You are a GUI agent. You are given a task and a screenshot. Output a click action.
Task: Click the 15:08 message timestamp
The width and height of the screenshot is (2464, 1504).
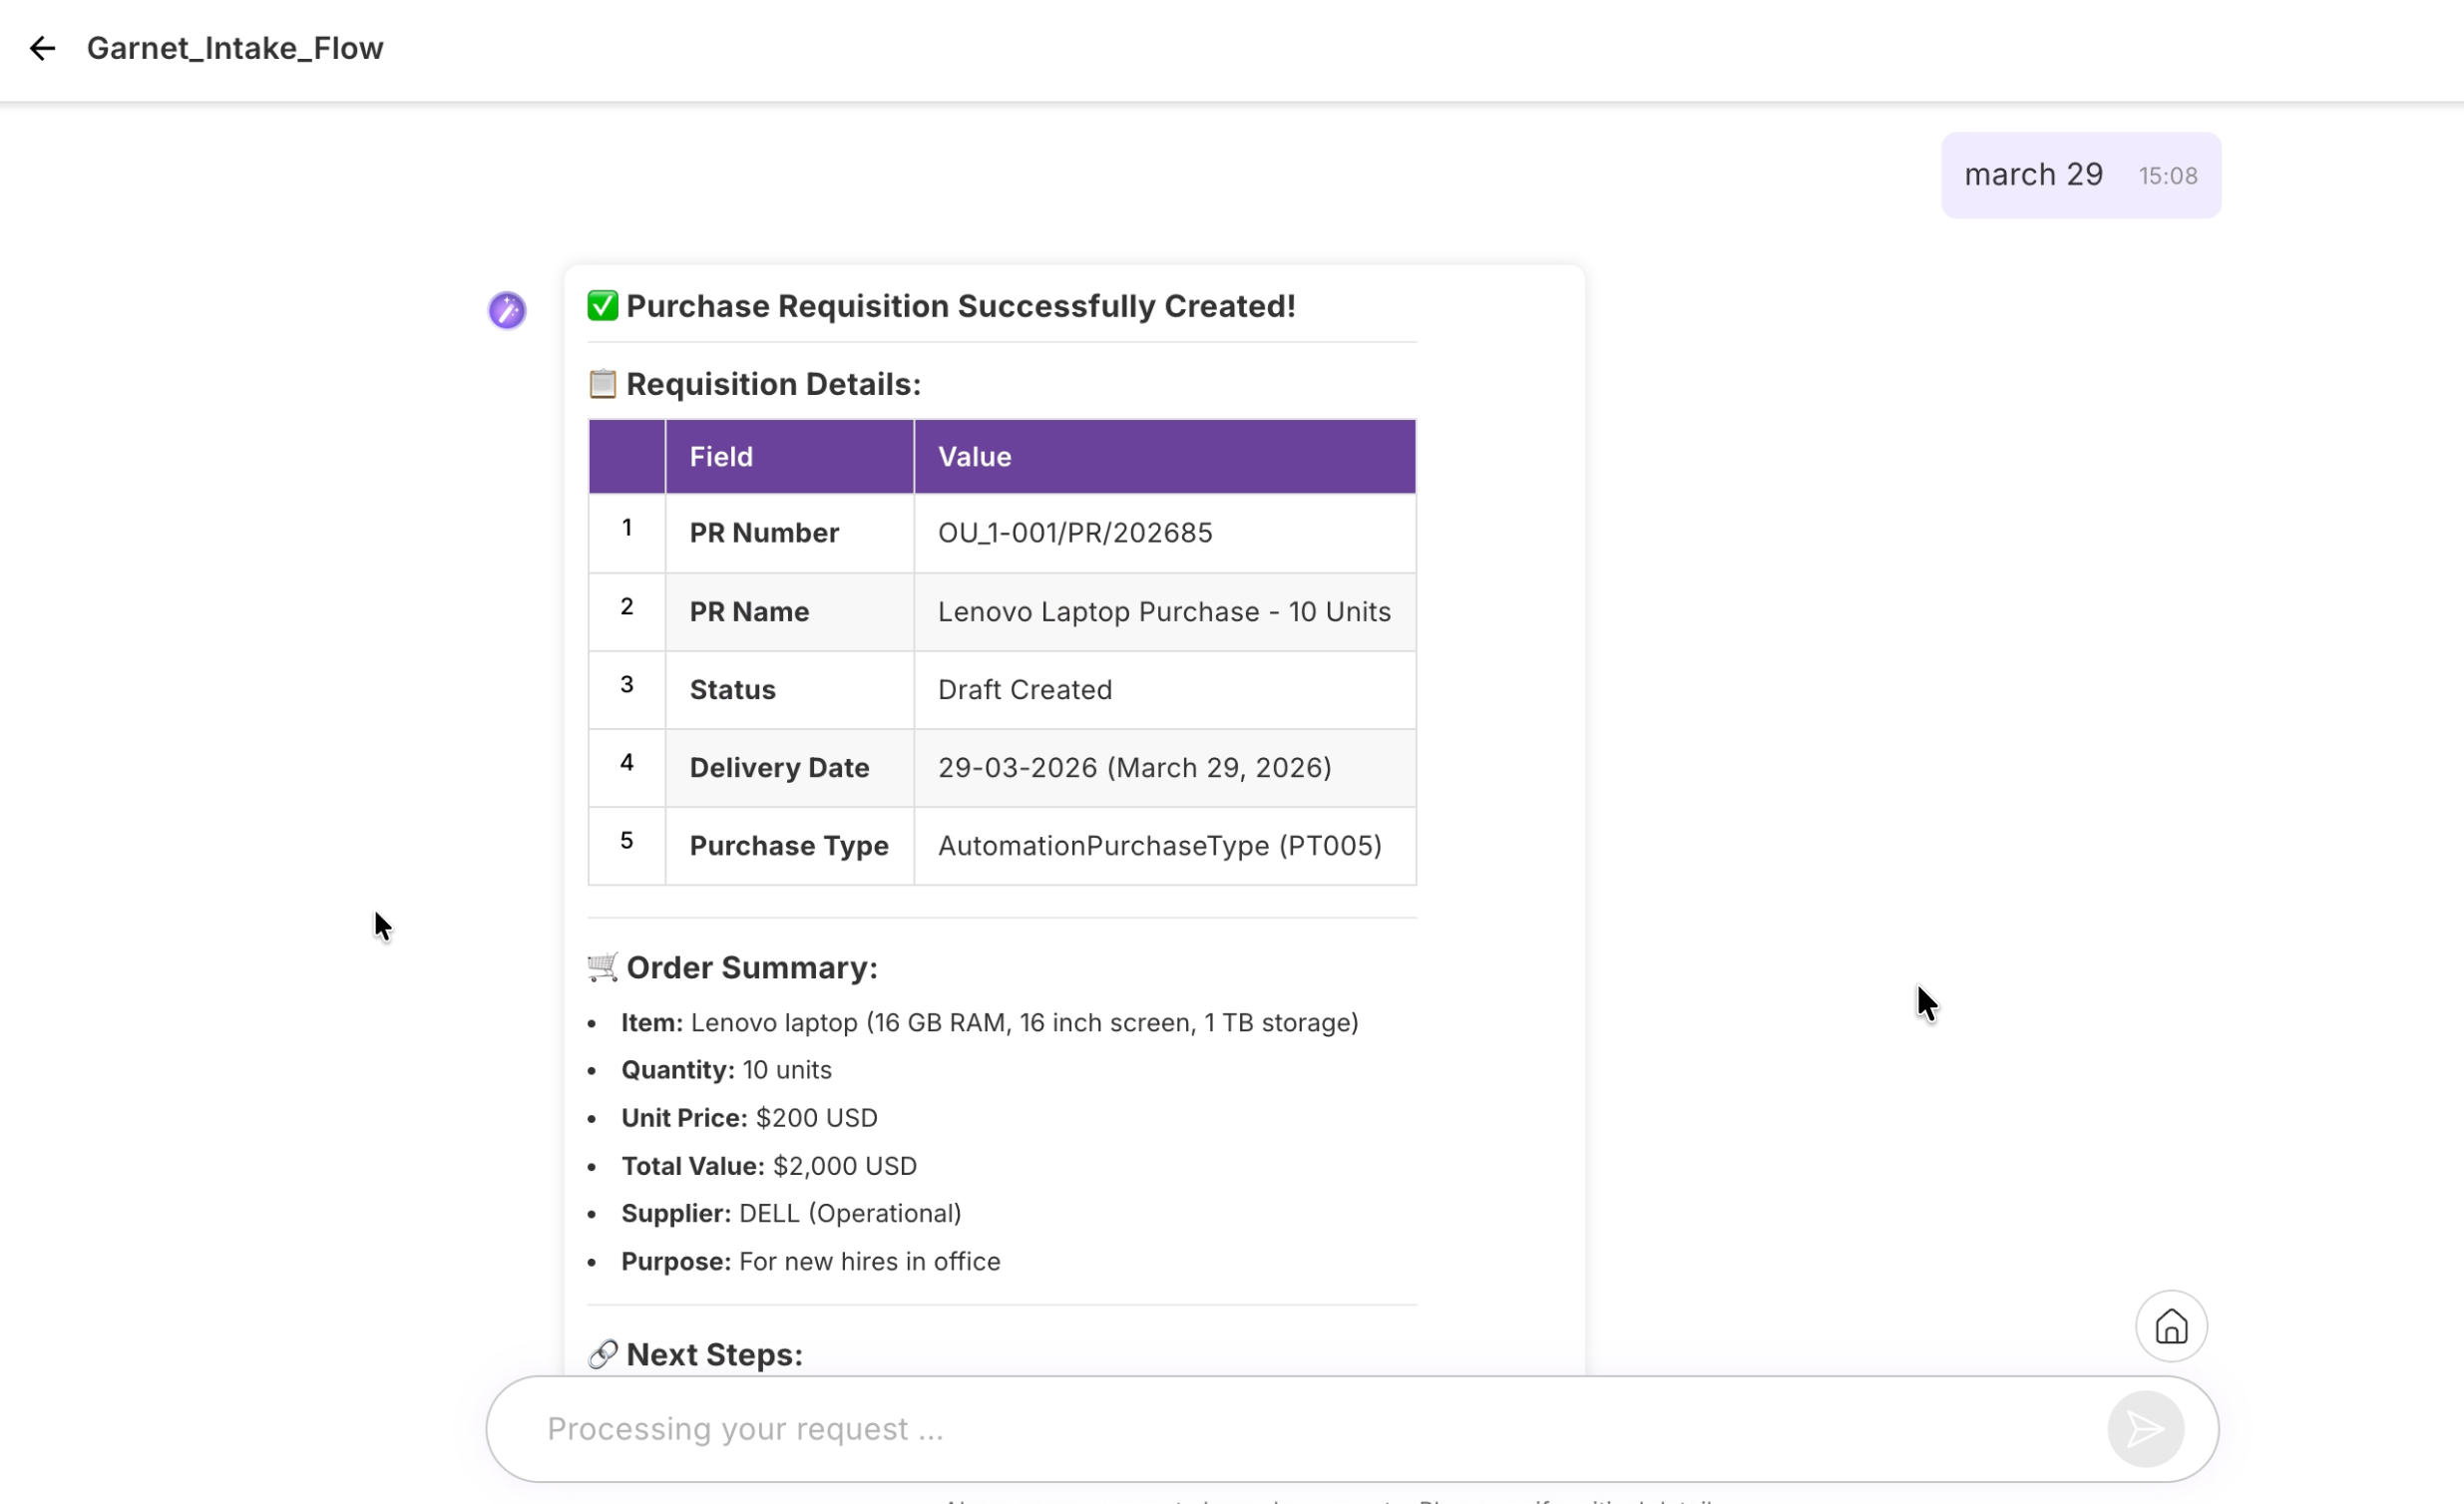[2167, 176]
